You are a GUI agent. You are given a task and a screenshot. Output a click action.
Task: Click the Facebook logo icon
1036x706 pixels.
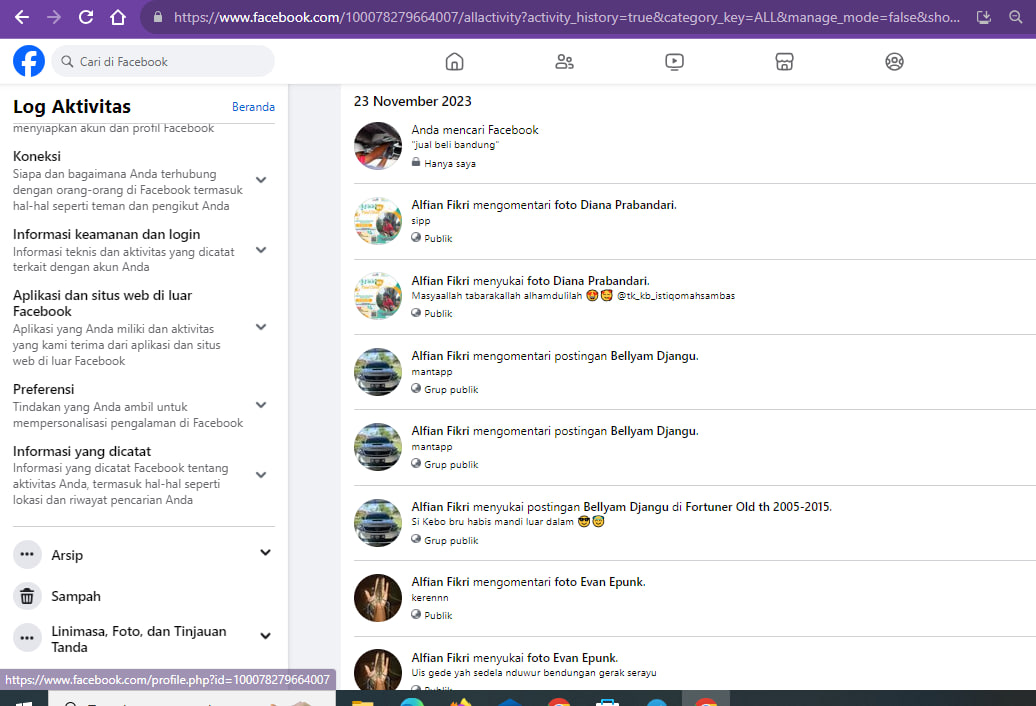(29, 61)
